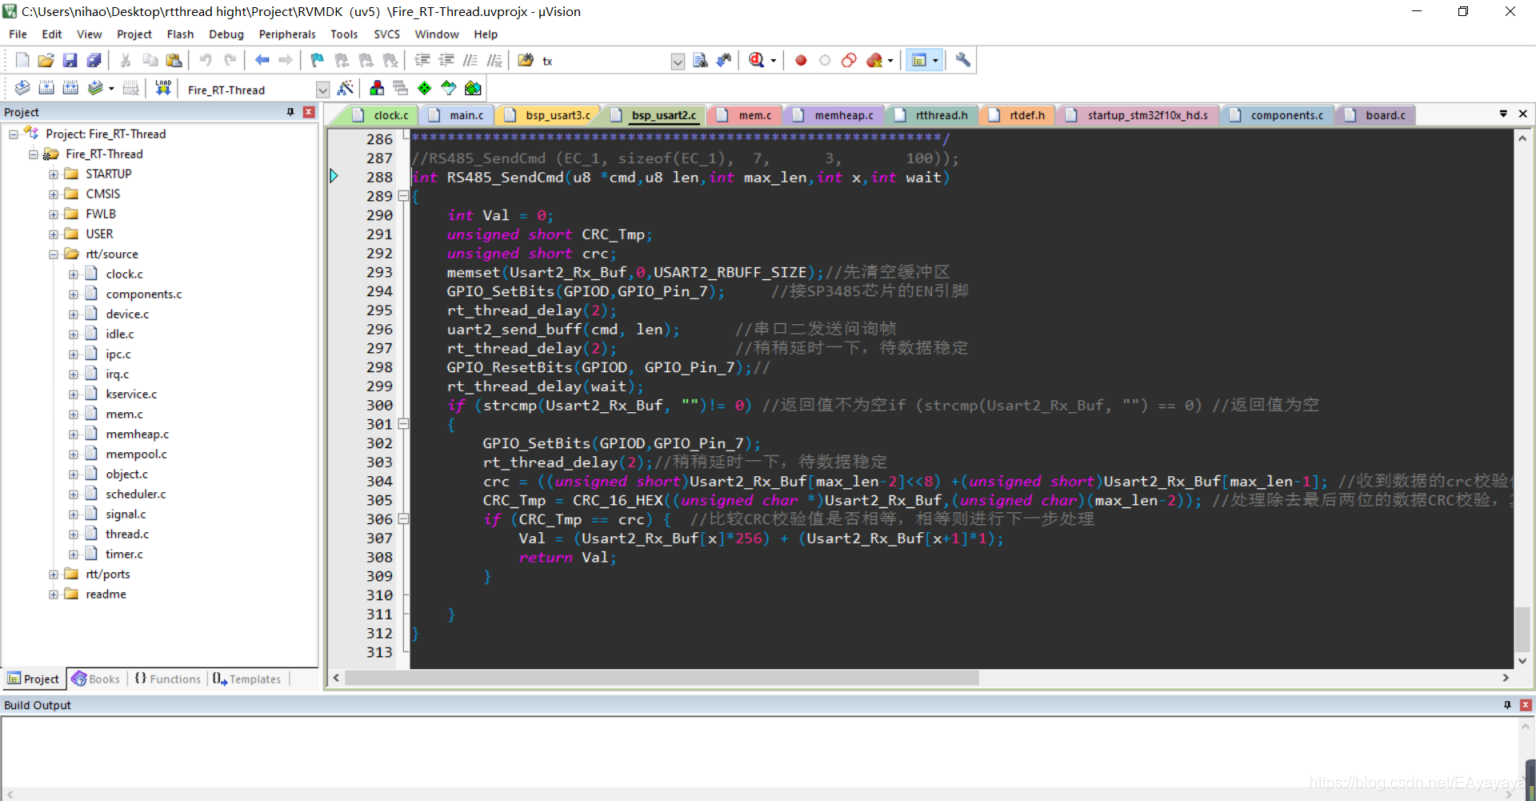The width and height of the screenshot is (1536, 801).
Task: Show the Templates panel tab
Action: 247,679
